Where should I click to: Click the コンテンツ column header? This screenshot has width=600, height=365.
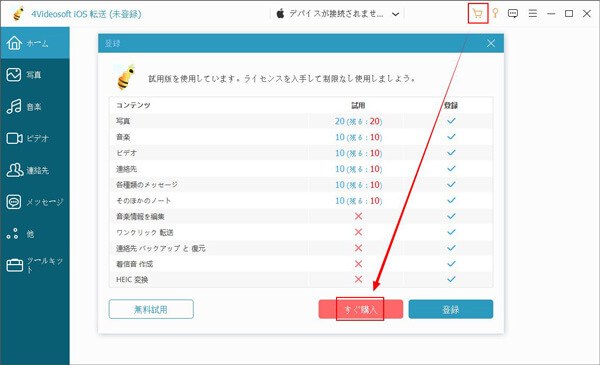133,105
